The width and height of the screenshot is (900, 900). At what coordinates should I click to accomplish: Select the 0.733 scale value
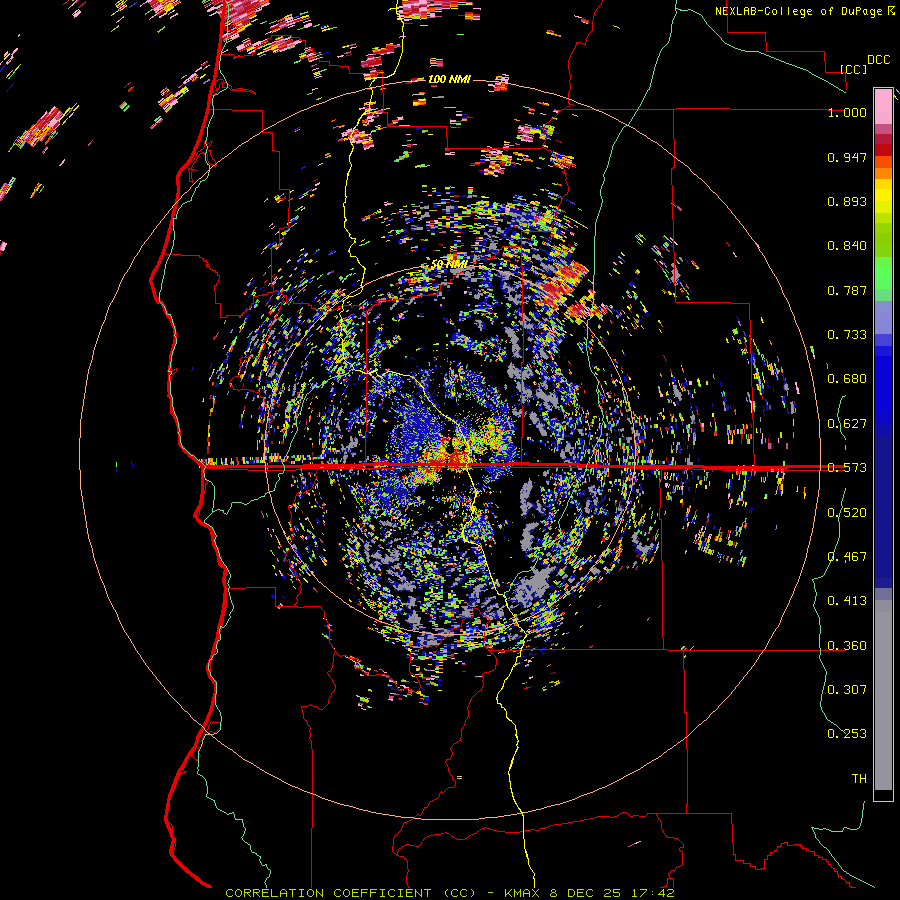click(x=847, y=335)
